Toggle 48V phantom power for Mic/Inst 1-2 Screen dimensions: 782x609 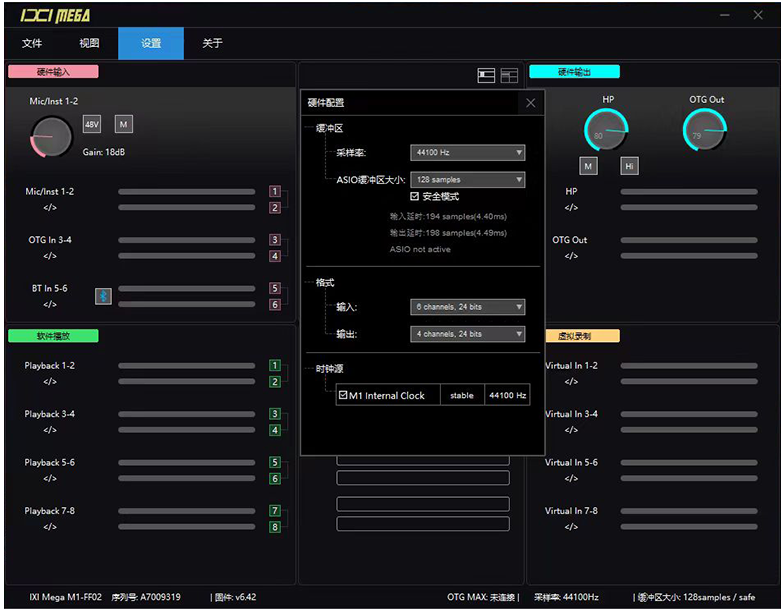(x=92, y=124)
